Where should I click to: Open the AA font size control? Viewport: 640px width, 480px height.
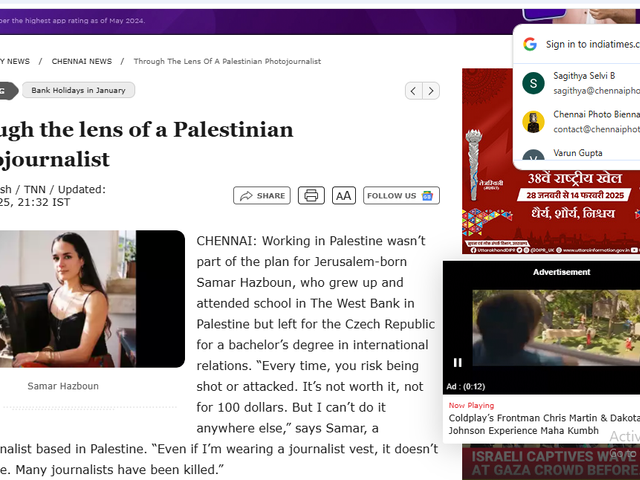(343, 196)
